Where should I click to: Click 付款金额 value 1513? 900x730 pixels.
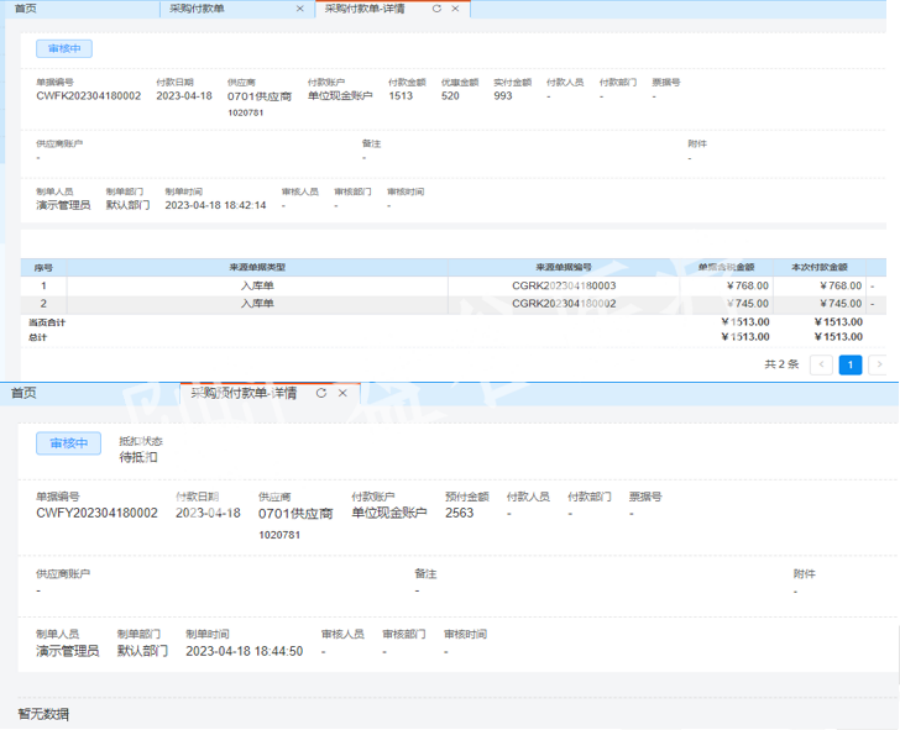pyautogui.click(x=401, y=96)
